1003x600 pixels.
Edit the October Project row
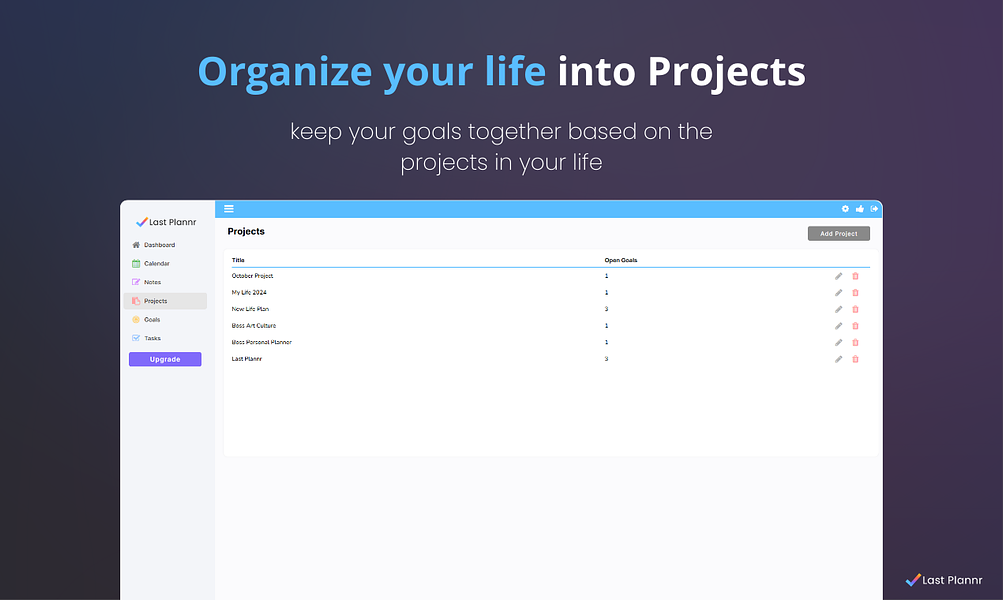pyautogui.click(x=839, y=276)
